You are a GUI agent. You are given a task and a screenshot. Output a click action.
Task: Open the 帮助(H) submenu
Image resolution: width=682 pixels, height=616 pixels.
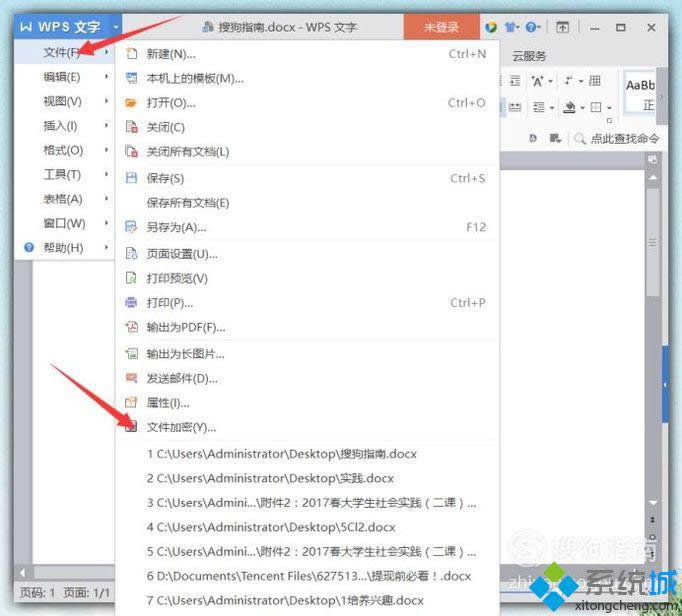coord(64,248)
